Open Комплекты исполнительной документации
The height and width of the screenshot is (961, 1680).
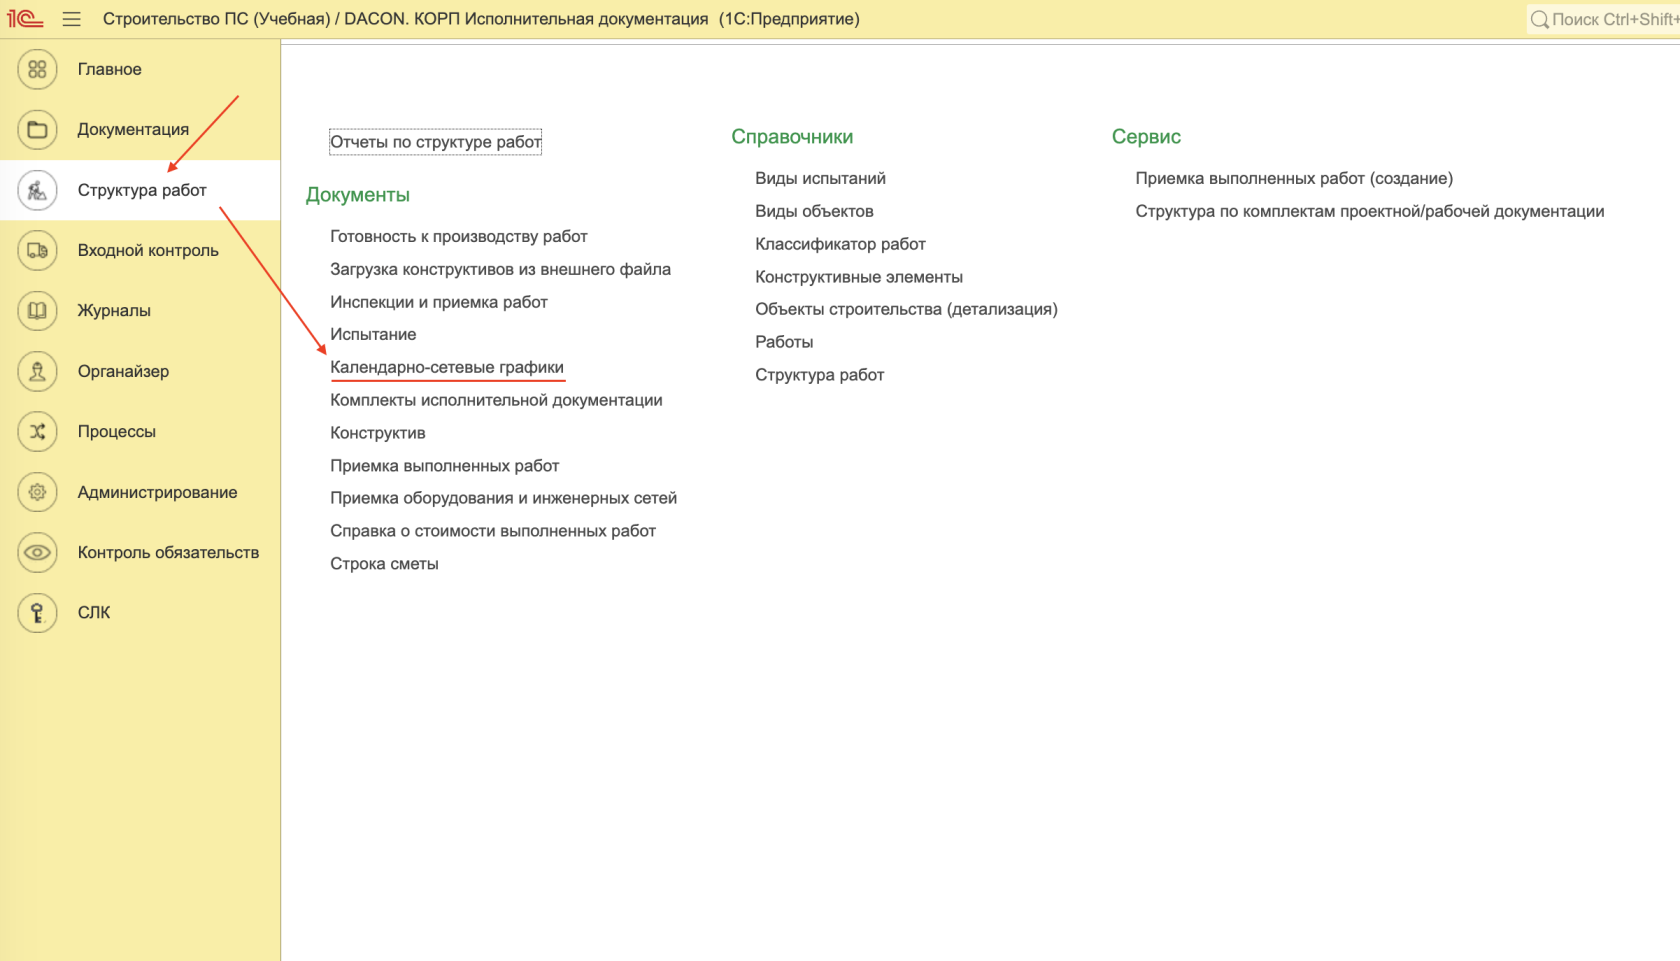[496, 400]
